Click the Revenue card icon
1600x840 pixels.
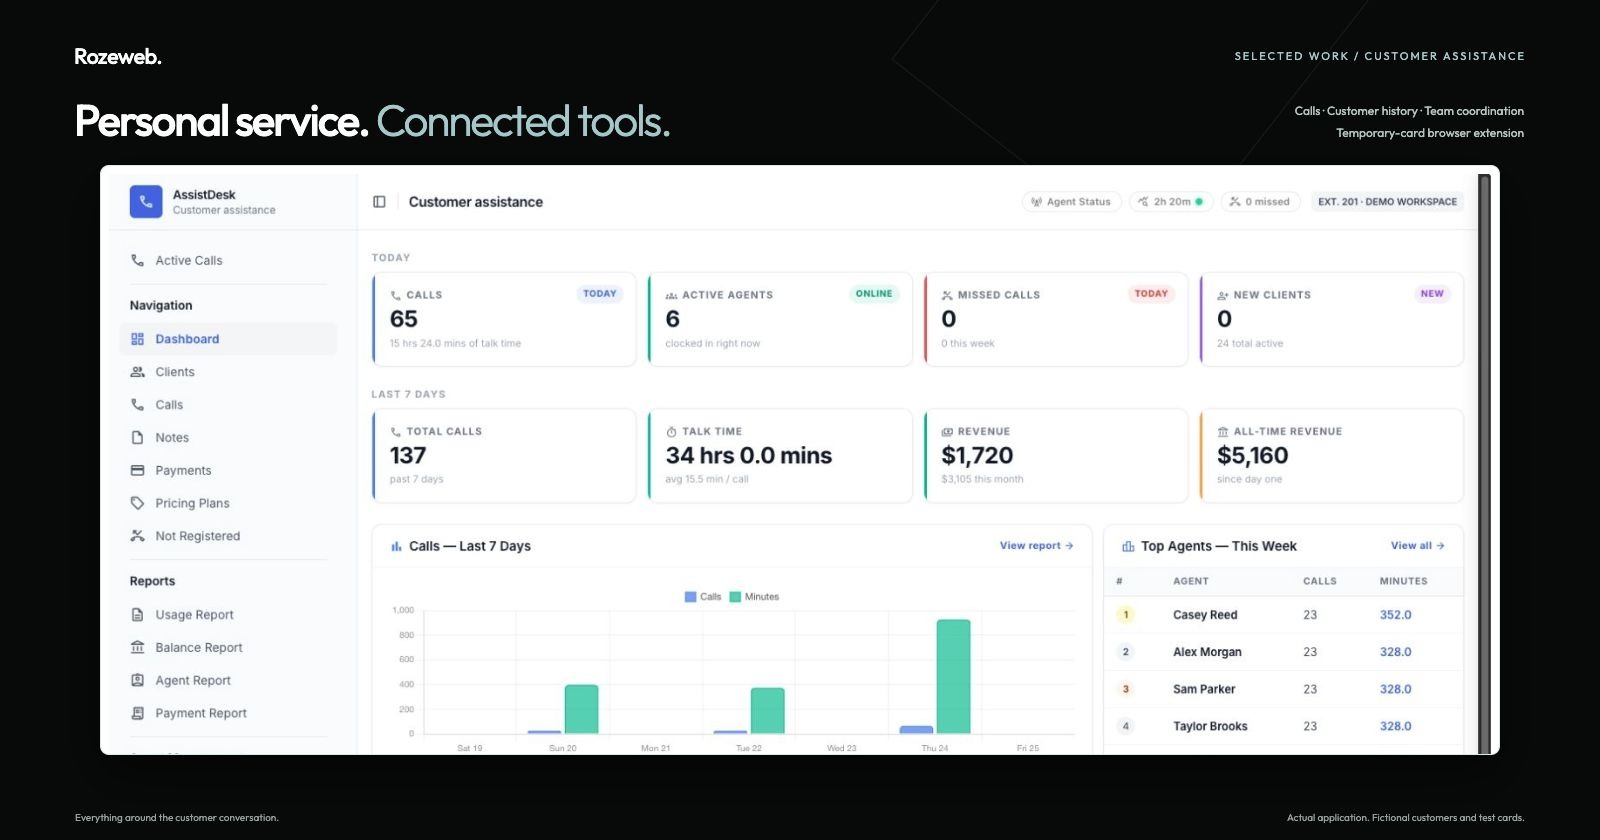pyautogui.click(x=947, y=432)
